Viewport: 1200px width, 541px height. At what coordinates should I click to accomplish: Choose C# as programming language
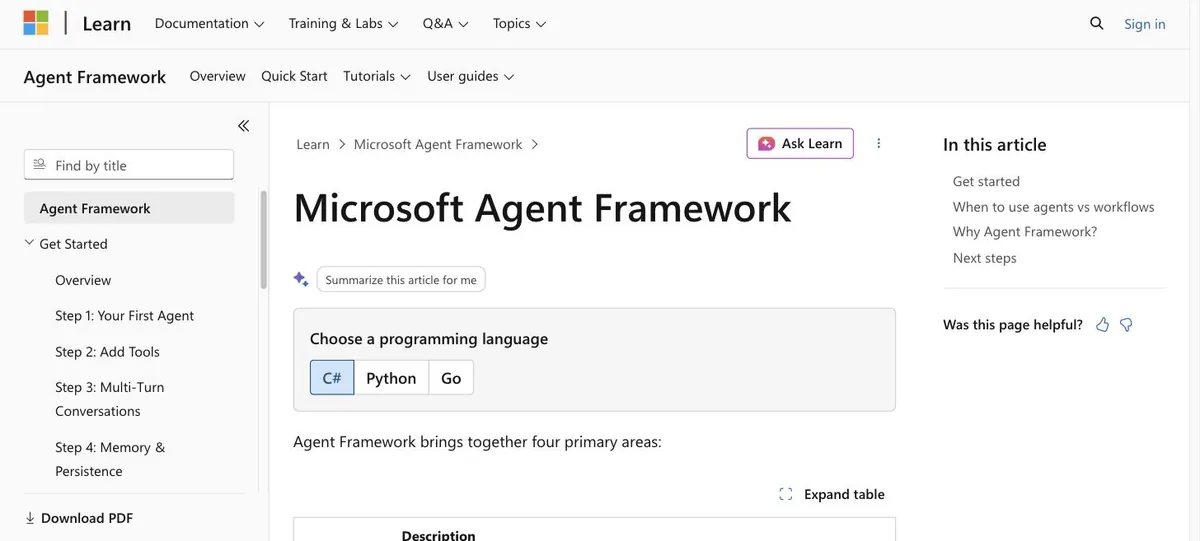pos(332,378)
